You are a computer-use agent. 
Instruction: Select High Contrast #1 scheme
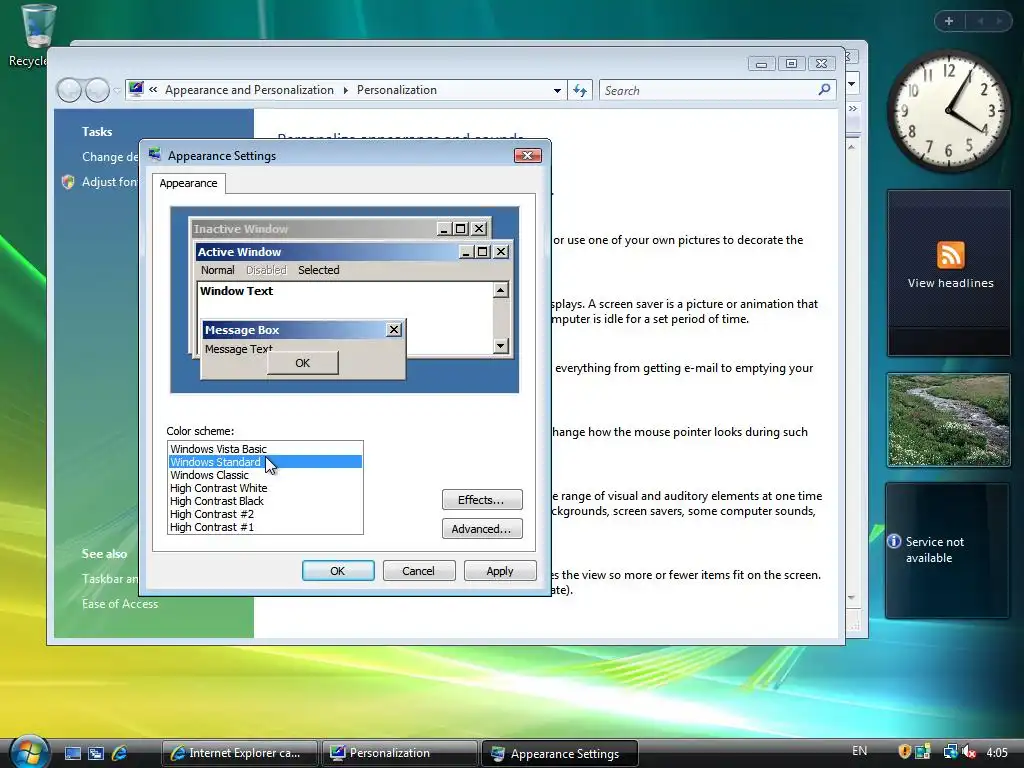[264, 527]
